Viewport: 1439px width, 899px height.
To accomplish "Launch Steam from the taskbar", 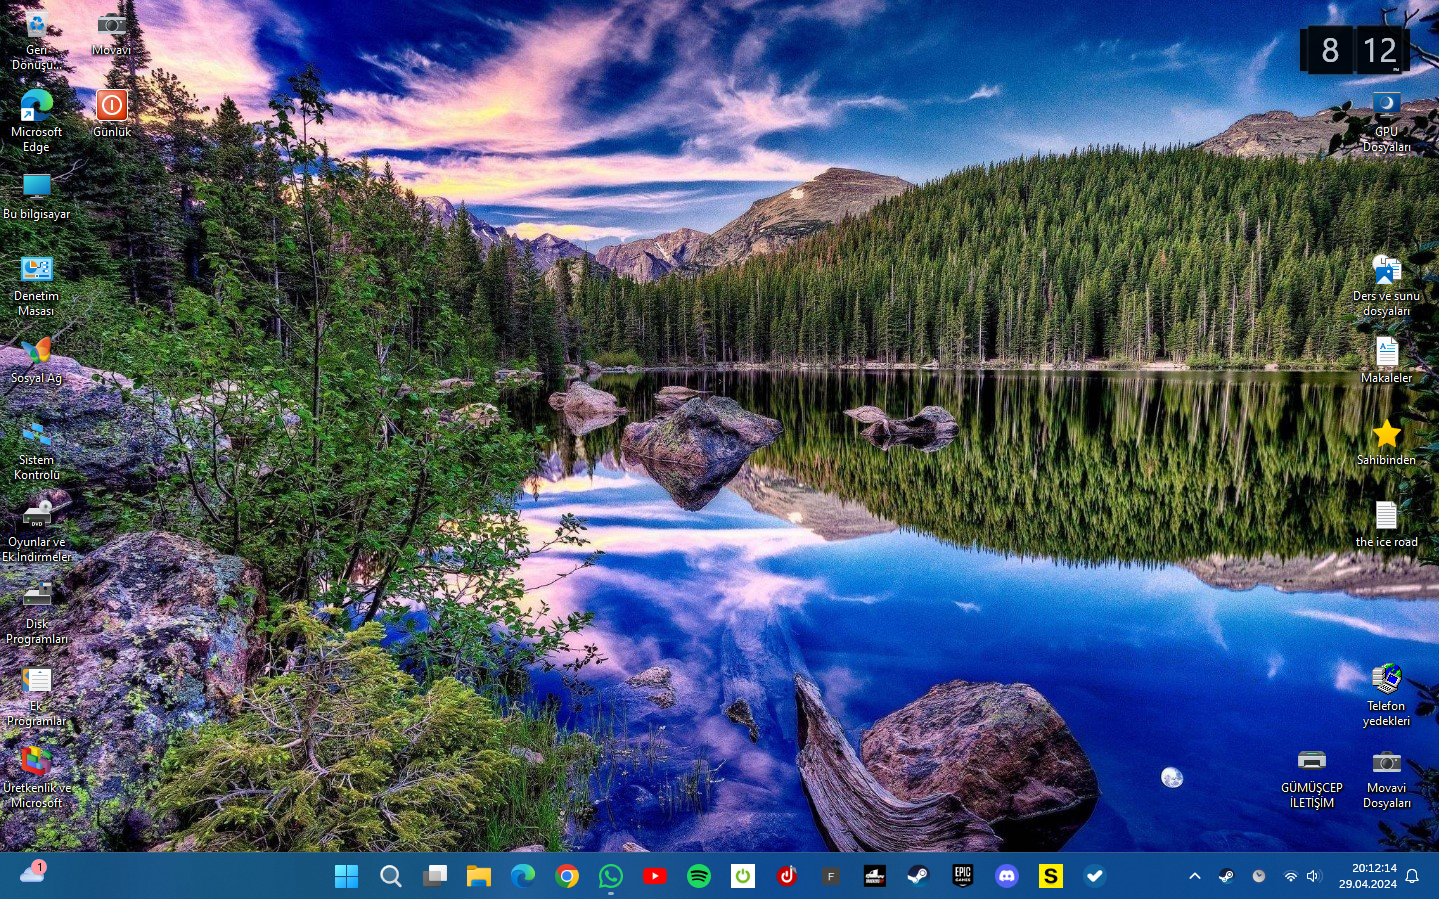I will (918, 876).
